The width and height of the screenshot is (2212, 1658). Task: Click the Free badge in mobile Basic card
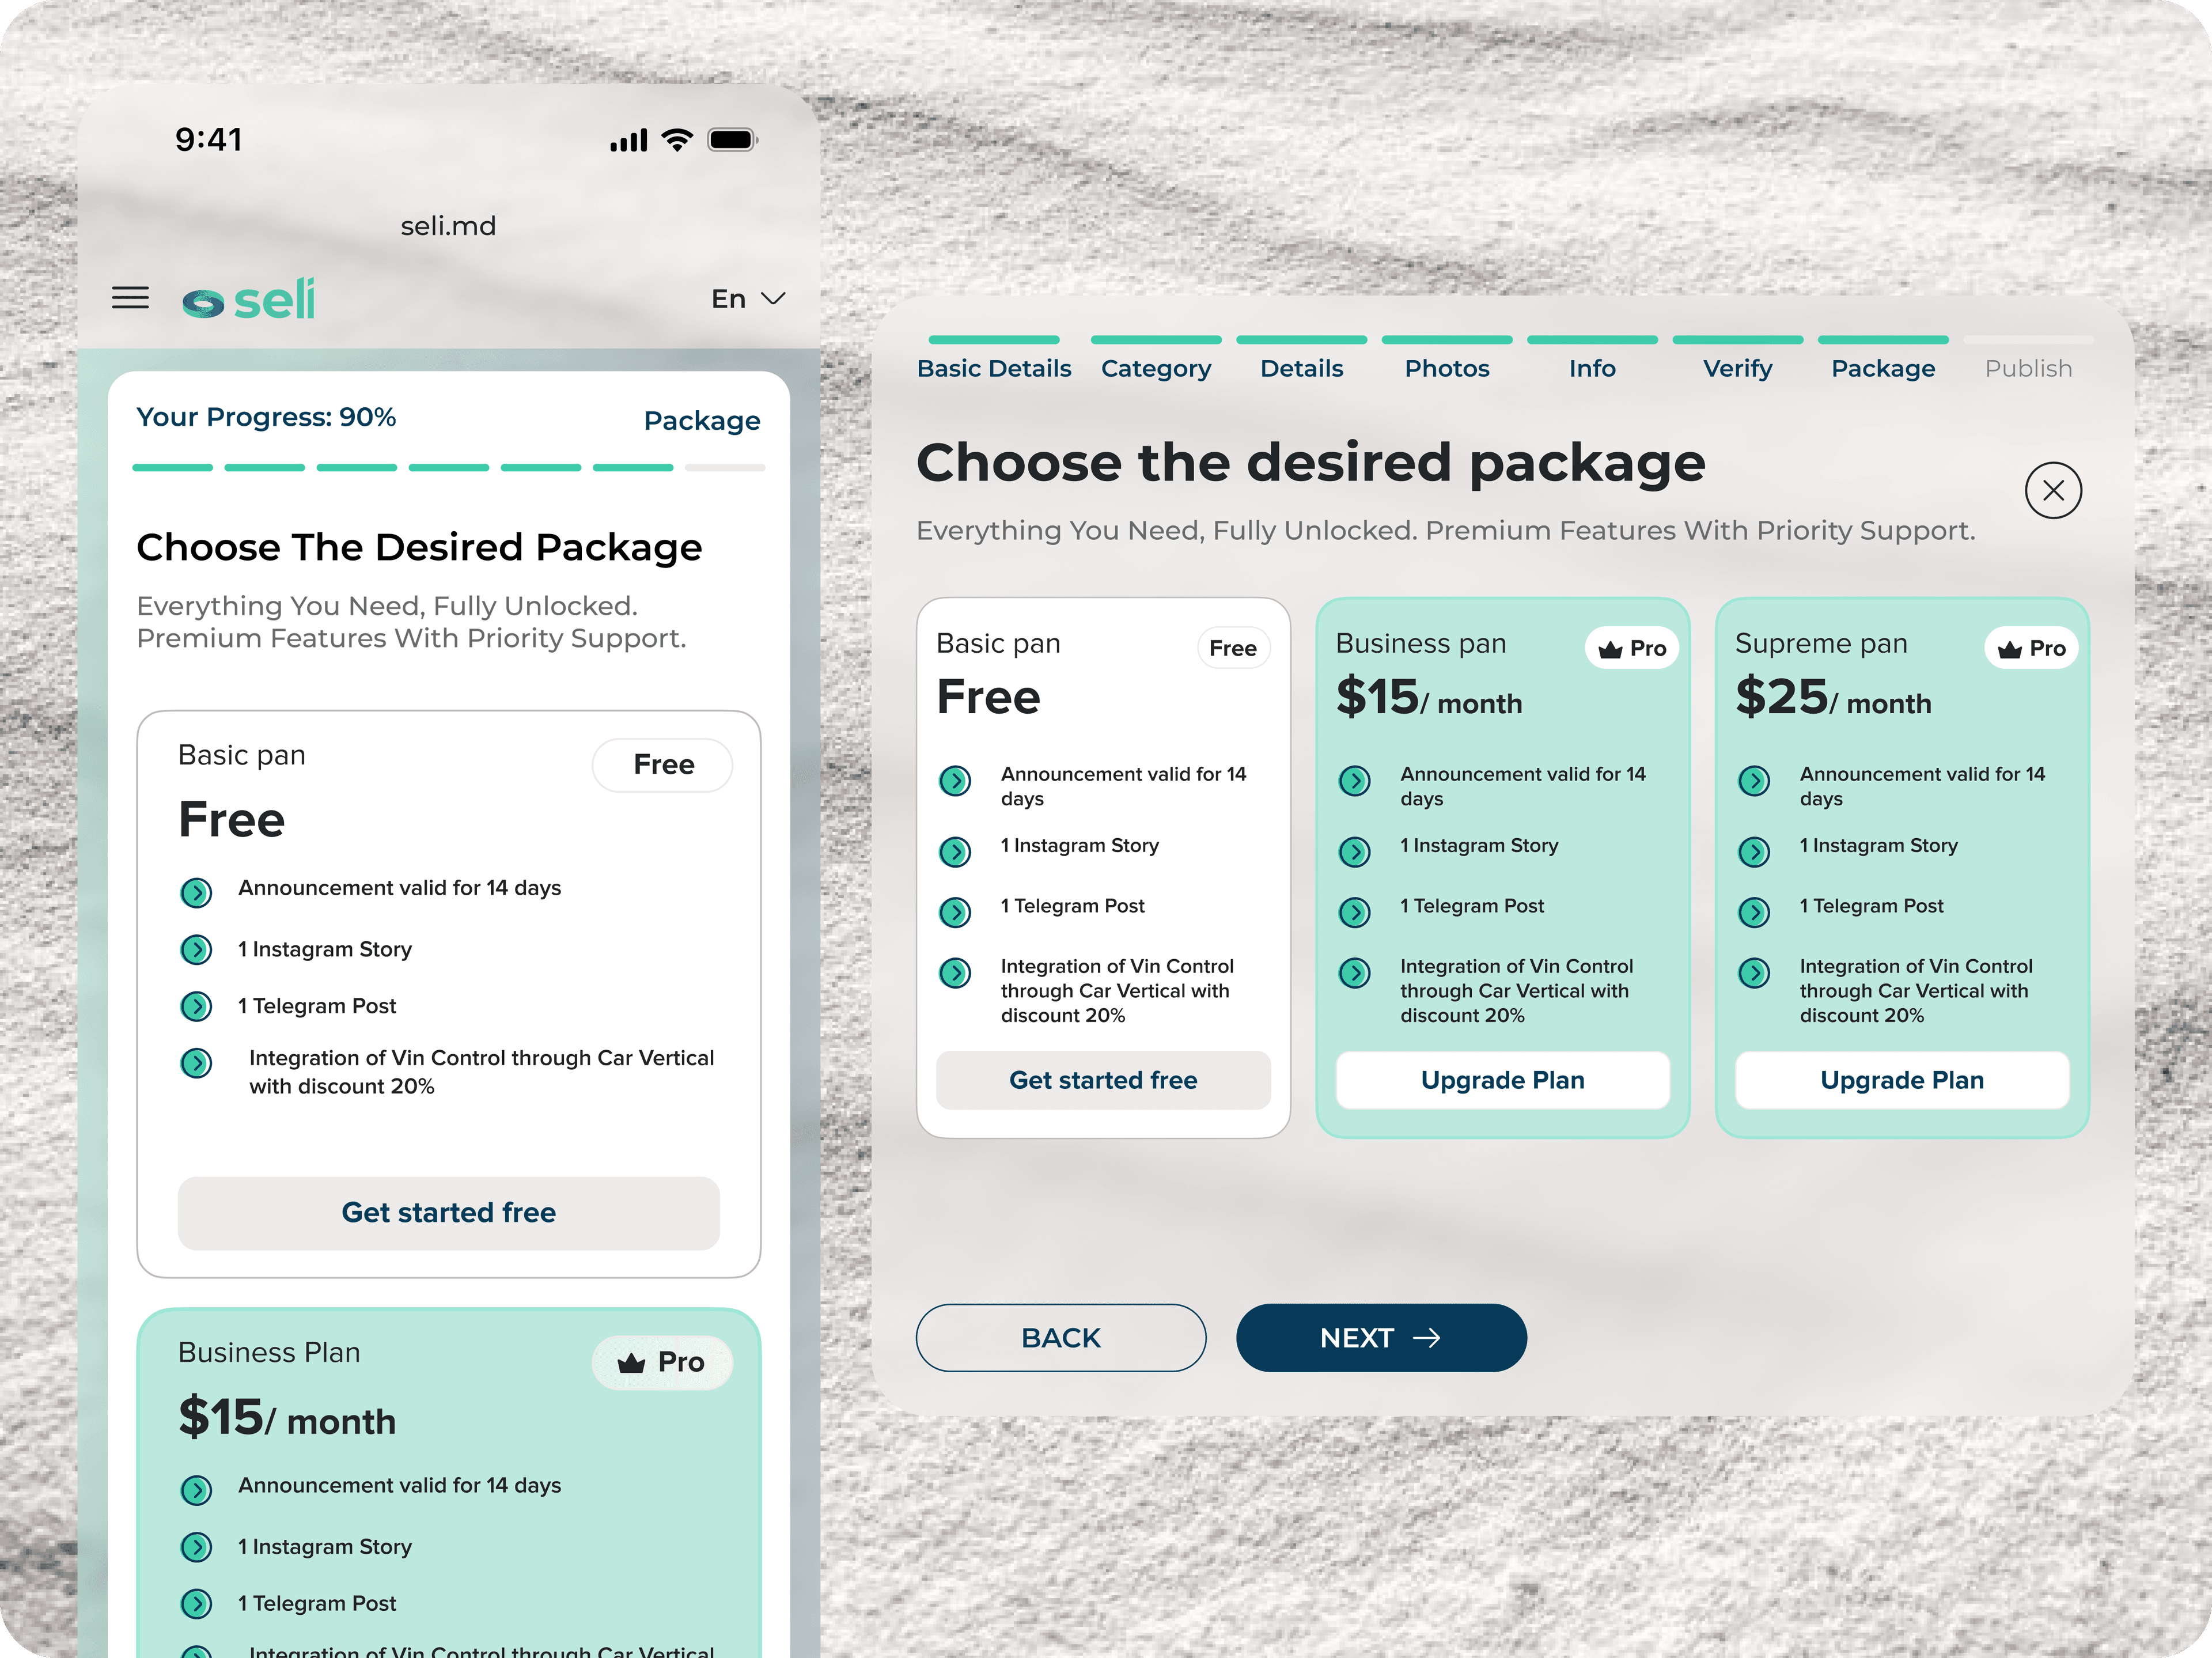[663, 765]
